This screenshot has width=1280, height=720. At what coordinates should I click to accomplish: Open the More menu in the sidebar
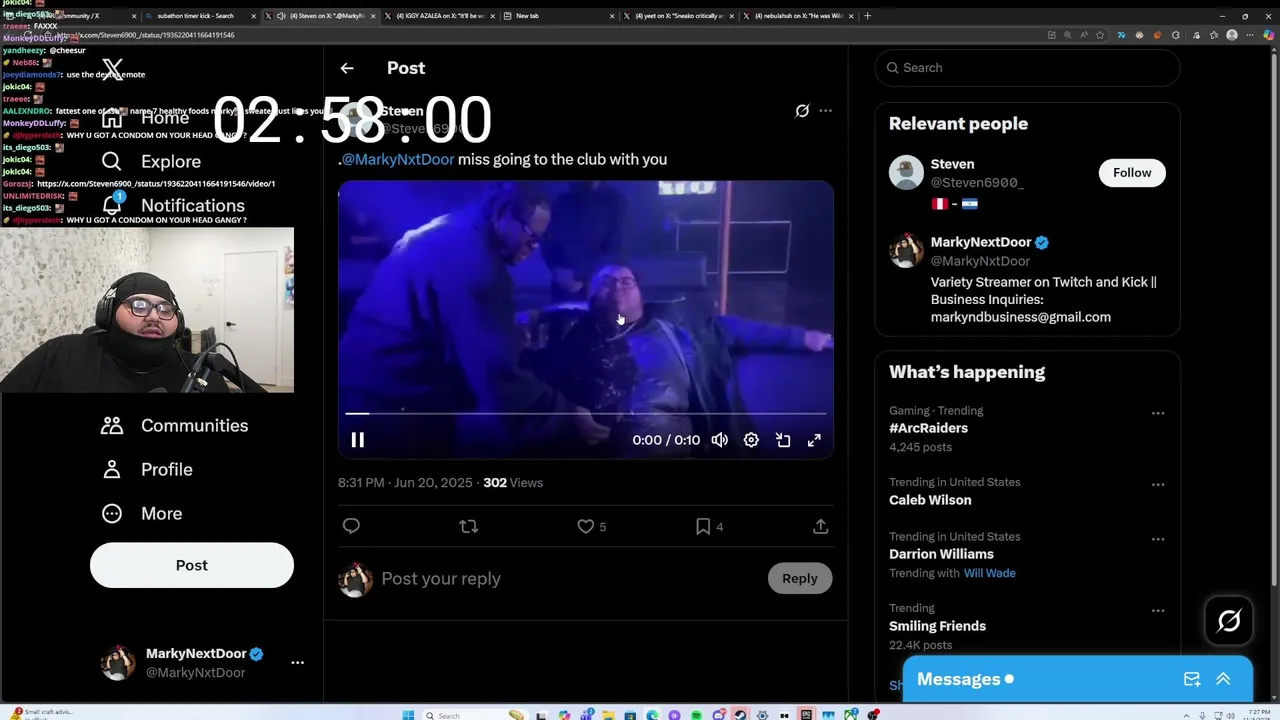tap(142, 513)
